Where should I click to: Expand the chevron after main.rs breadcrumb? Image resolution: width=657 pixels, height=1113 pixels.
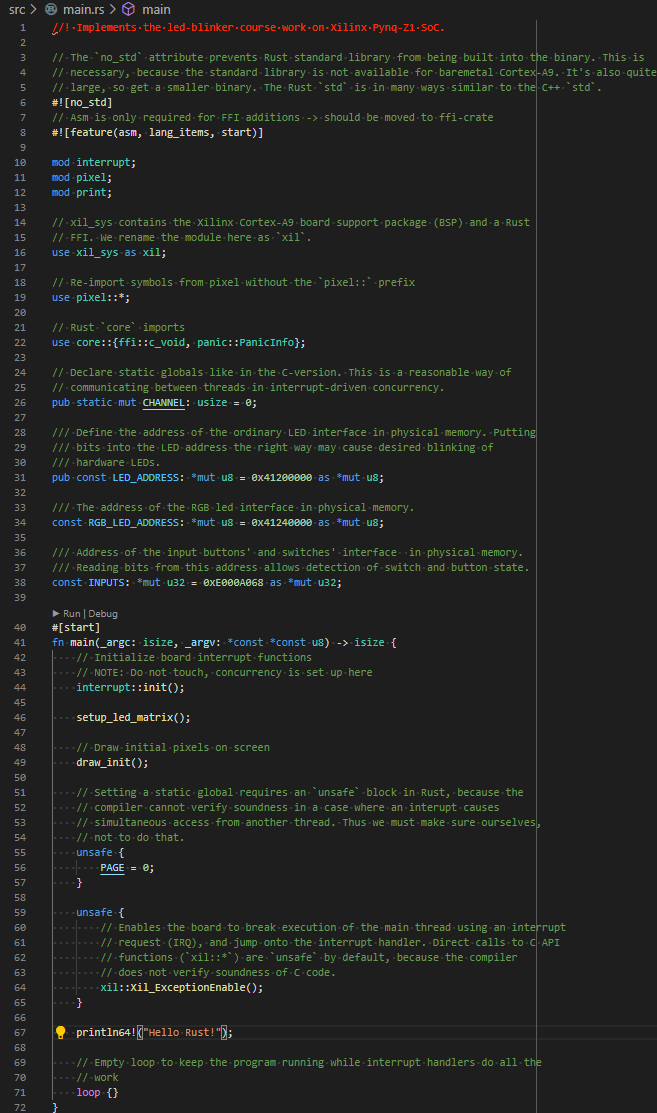[111, 9]
